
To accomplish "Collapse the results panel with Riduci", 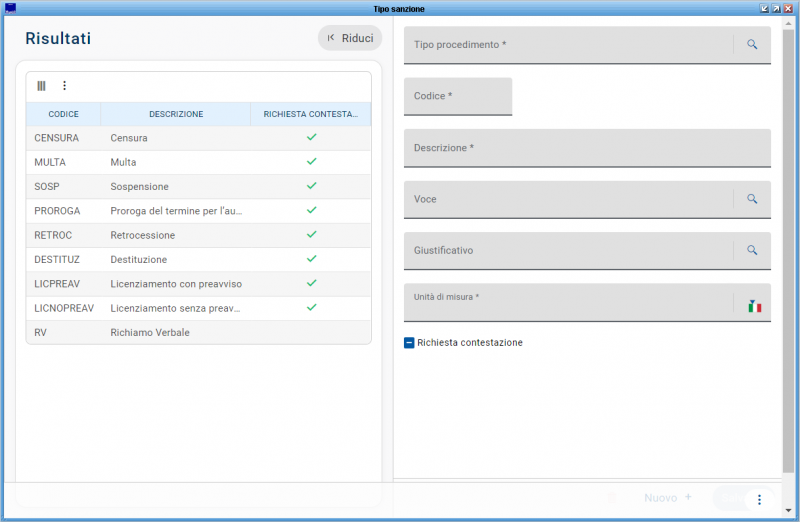I will click(x=350, y=38).
